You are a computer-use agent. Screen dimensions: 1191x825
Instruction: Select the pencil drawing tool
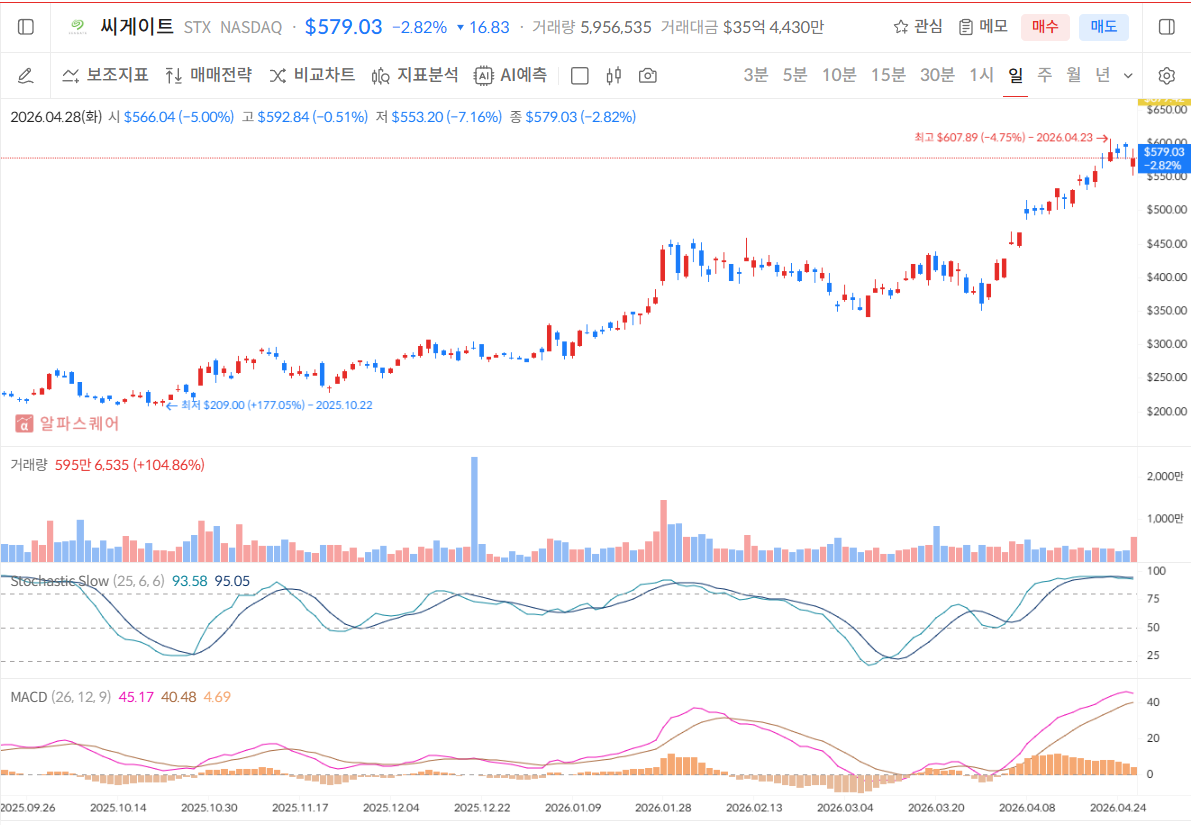[25, 75]
